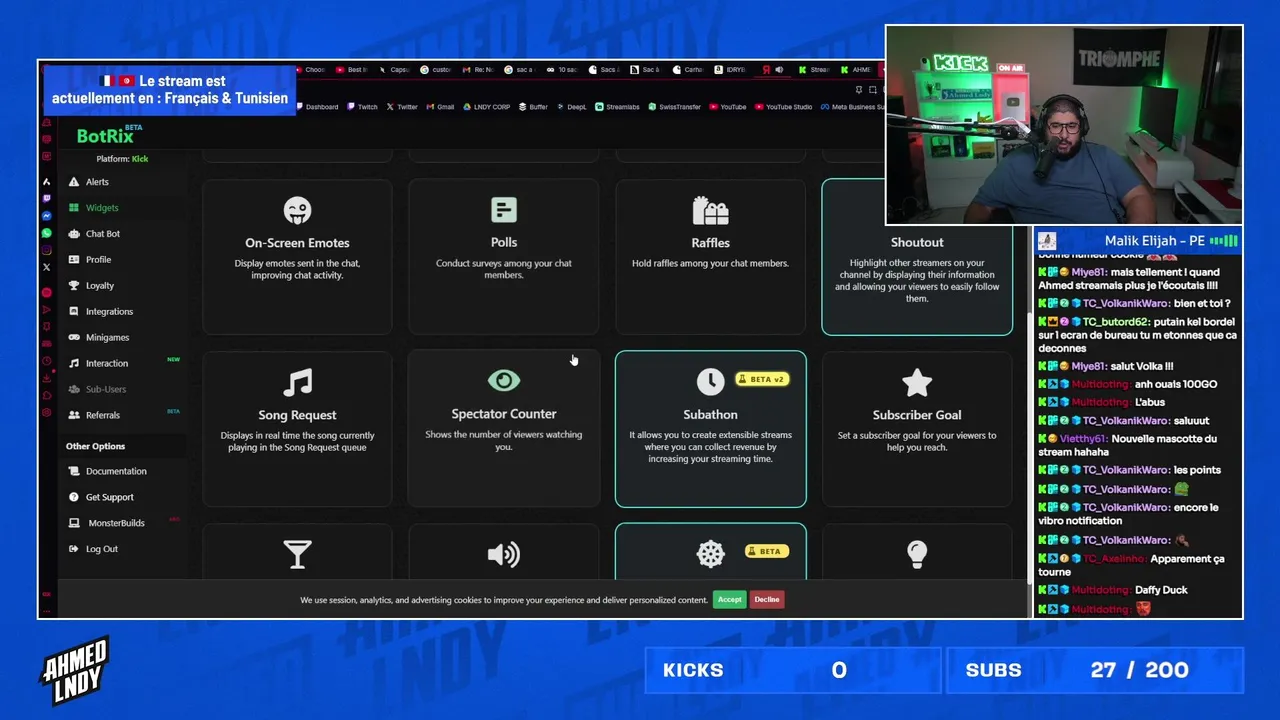
Task: Open downloads icon in browser side panel
Action: [x=47, y=378]
